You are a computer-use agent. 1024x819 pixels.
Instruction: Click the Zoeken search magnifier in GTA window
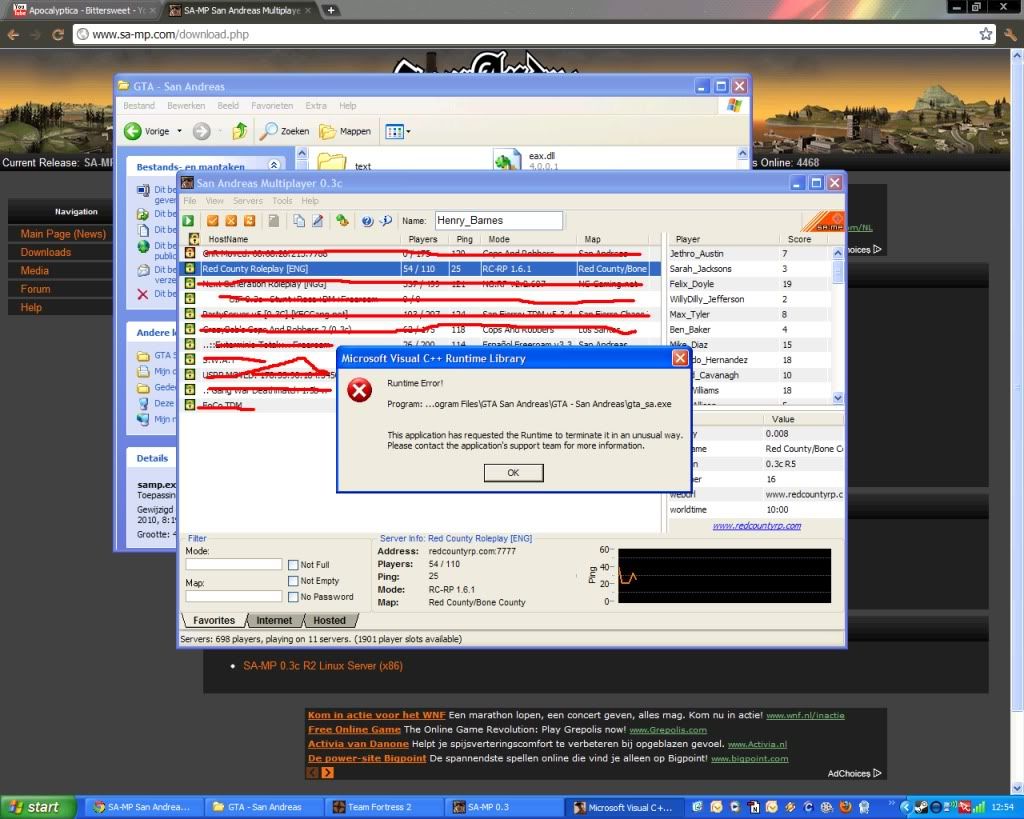coord(268,131)
